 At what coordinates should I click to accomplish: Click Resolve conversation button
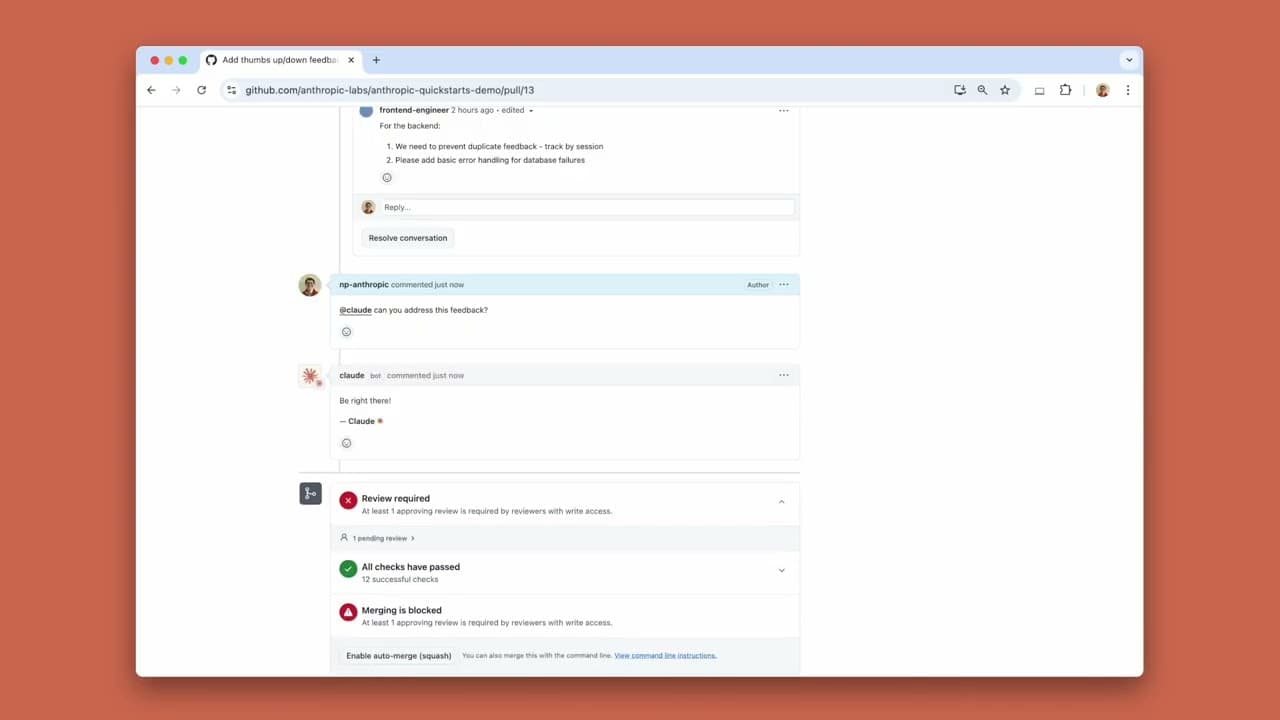click(408, 238)
